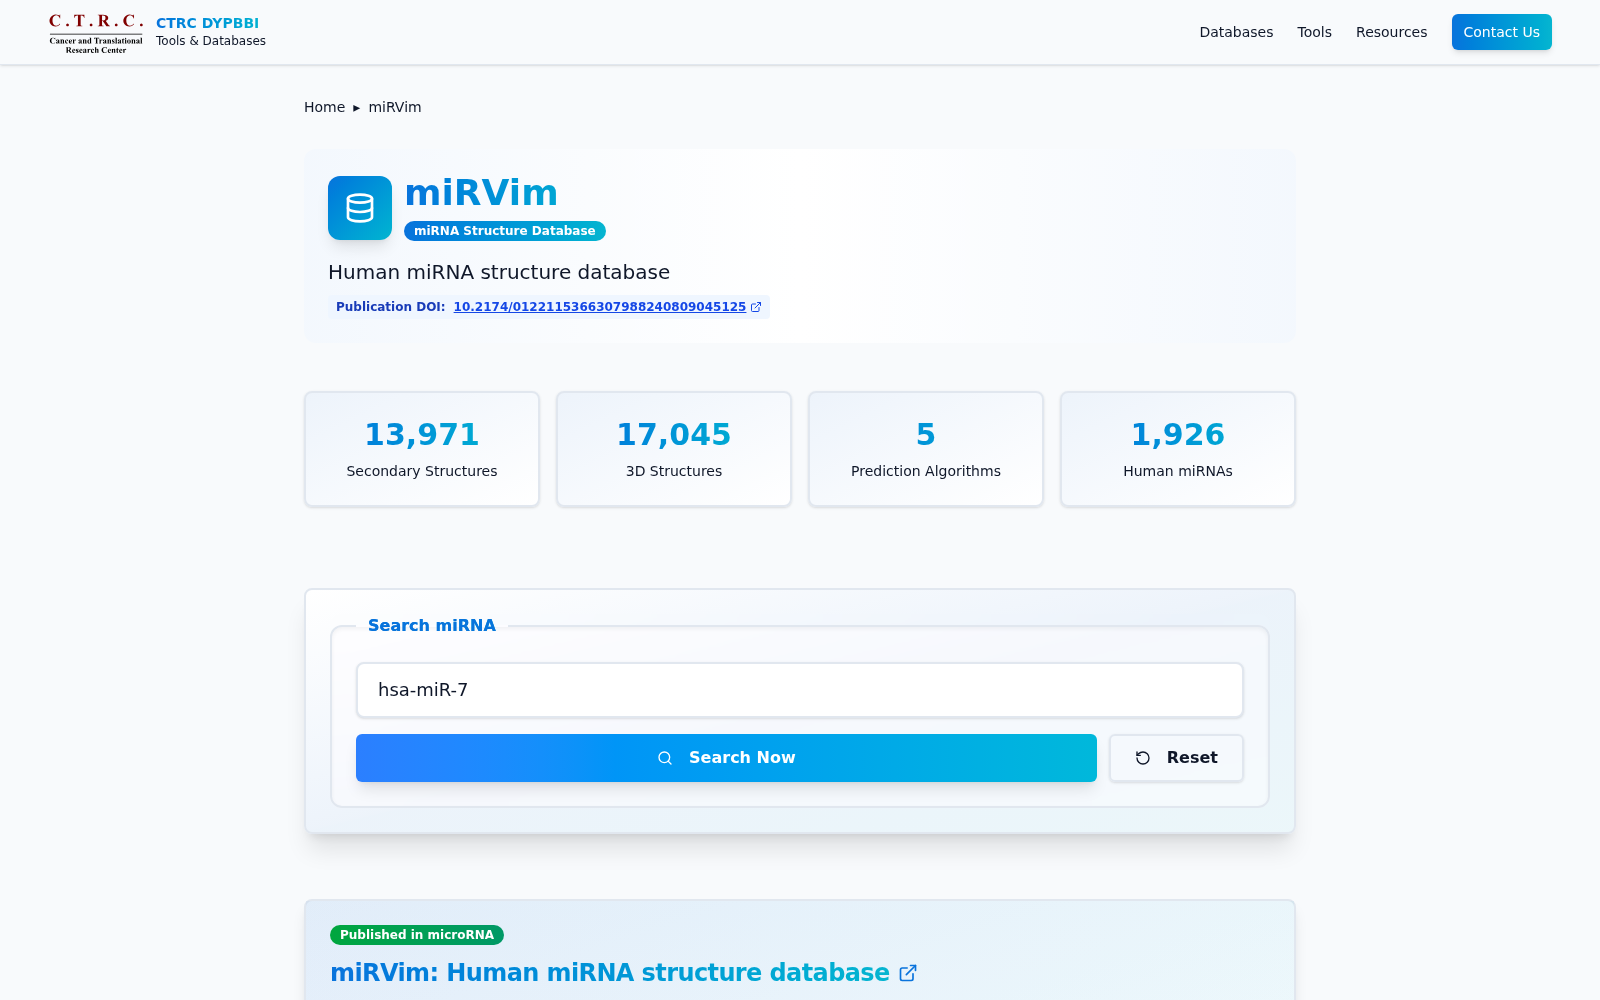Screen dimensions: 1600x1000
Task: Select the 13,971 Secondary Structures card
Action: [x=422, y=449]
